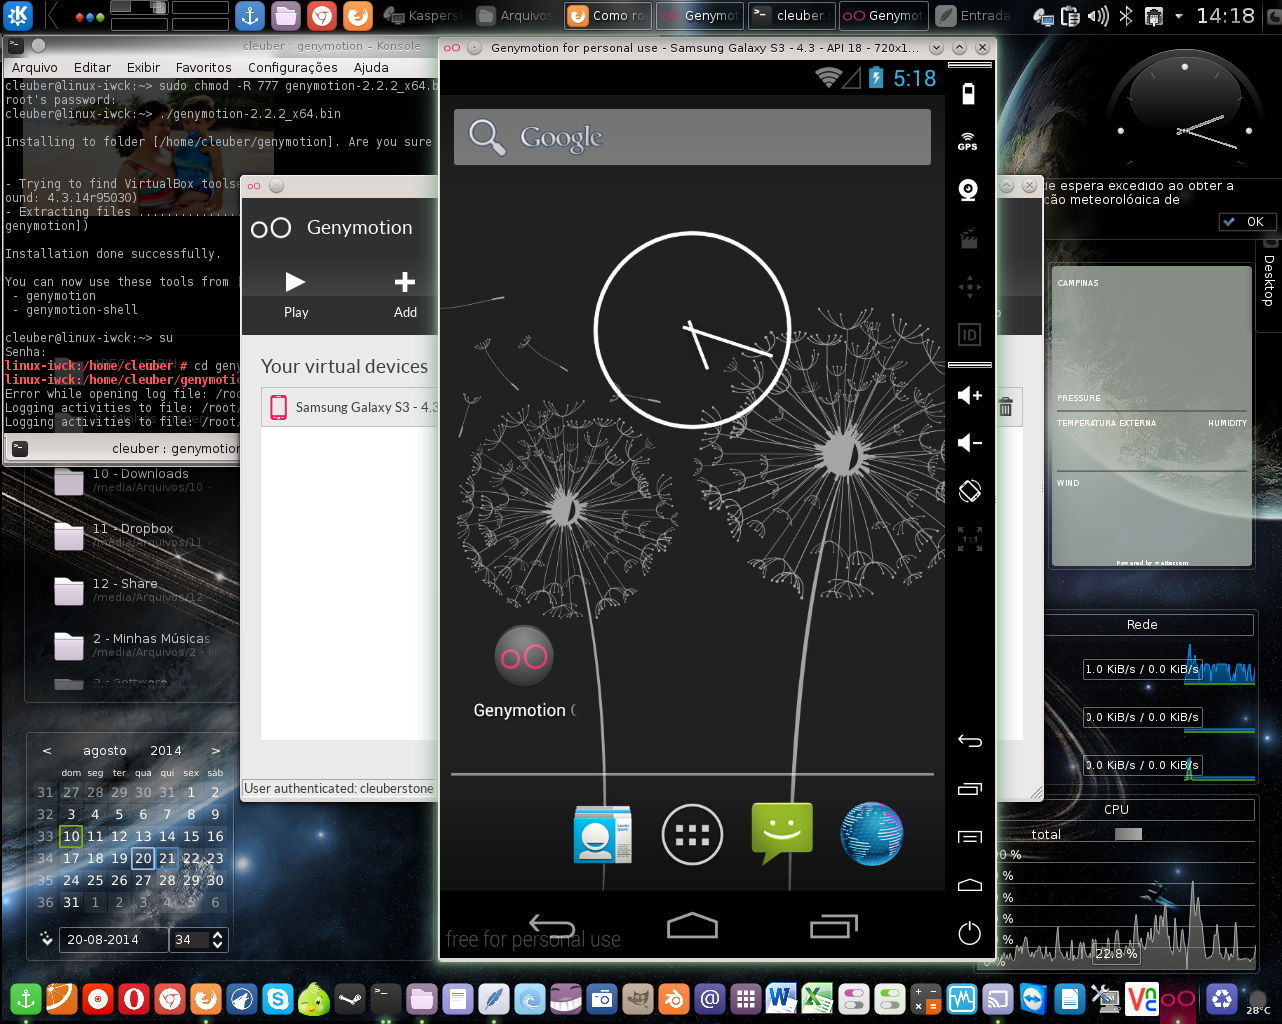Screen dimensions: 1282x1024
Task: Click Play in Genymotion toolbar
Action: pyautogui.click(x=296, y=293)
